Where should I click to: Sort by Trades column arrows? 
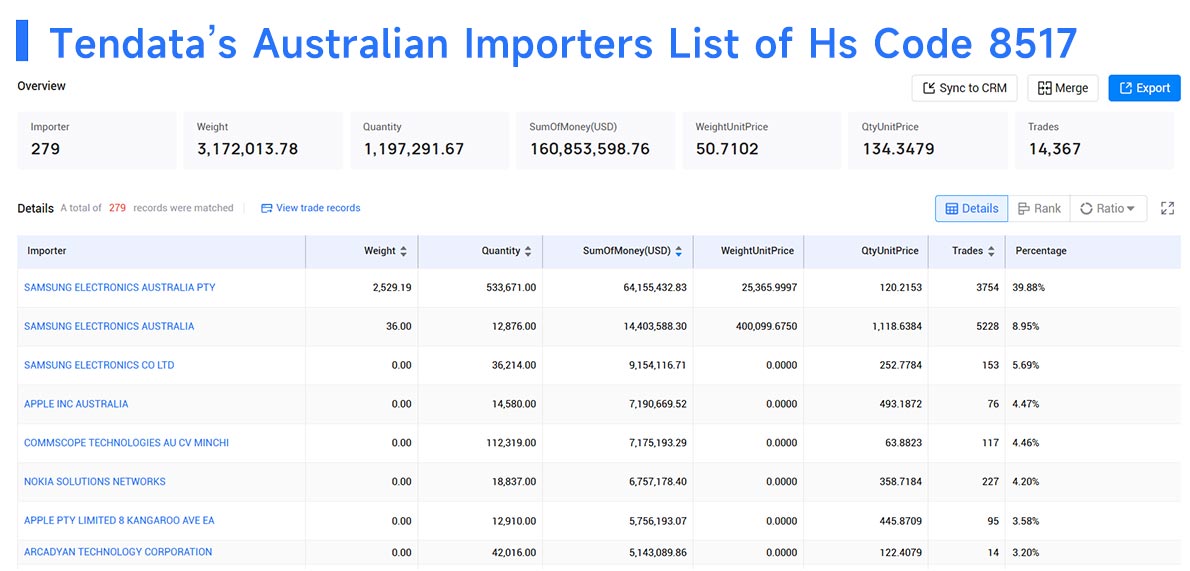click(991, 251)
